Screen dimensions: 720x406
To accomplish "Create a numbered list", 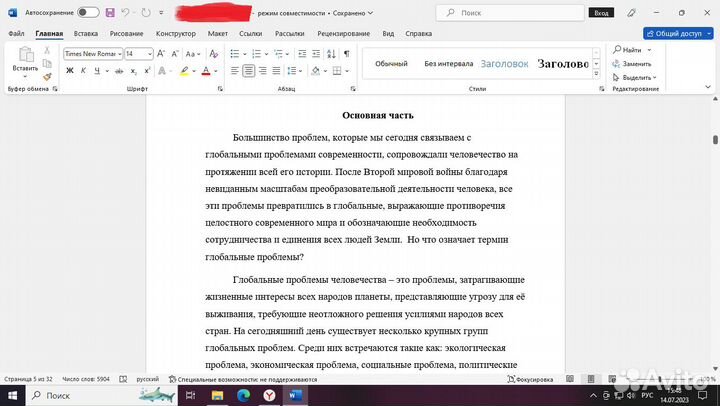I will tap(256, 54).
